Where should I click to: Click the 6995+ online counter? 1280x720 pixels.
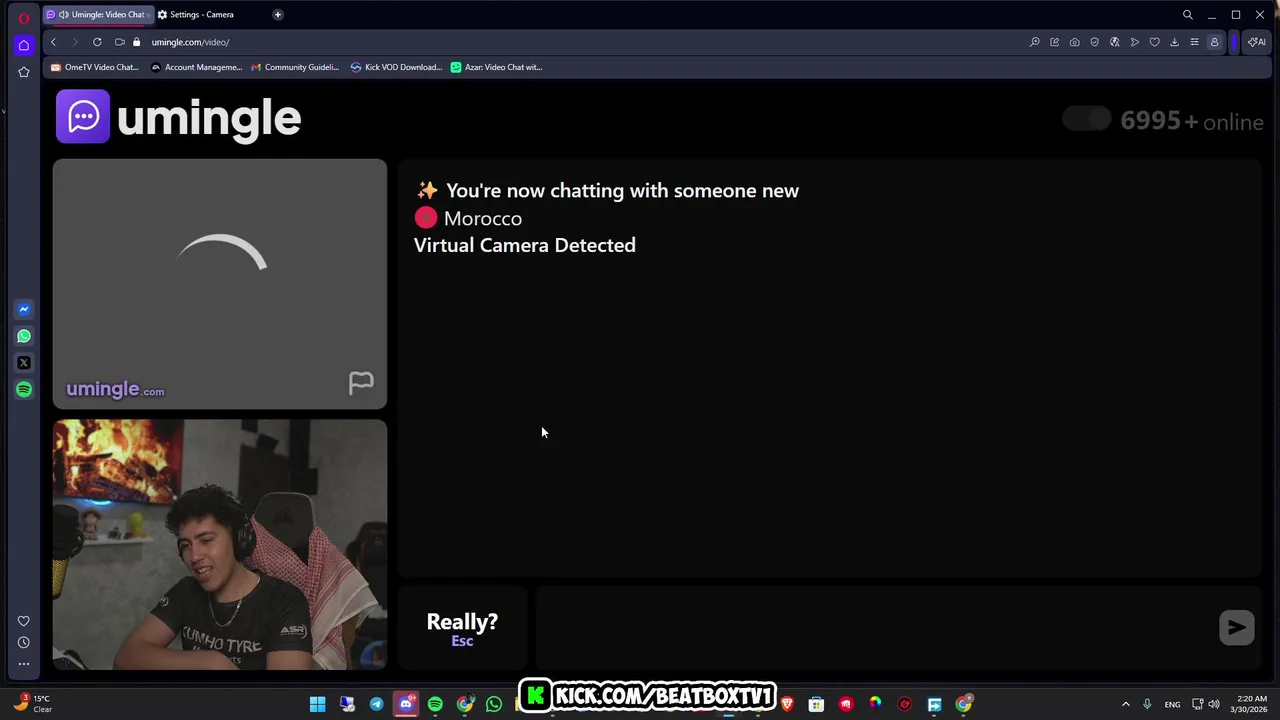tap(1192, 121)
